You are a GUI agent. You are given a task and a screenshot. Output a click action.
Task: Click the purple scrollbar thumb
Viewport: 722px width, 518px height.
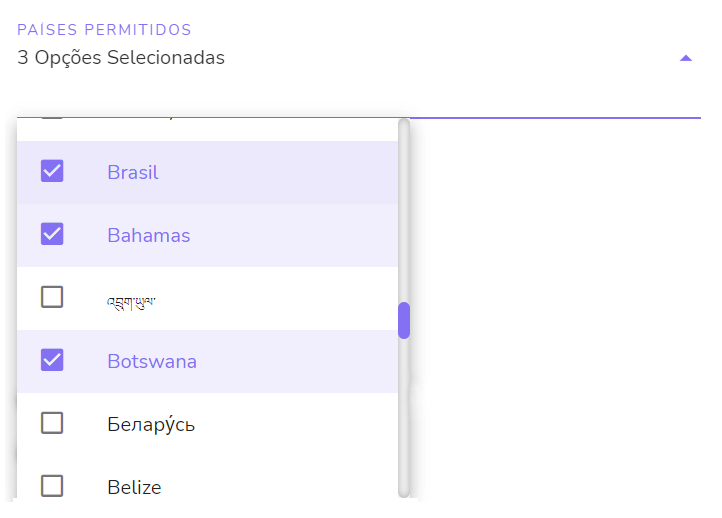[x=404, y=320]
